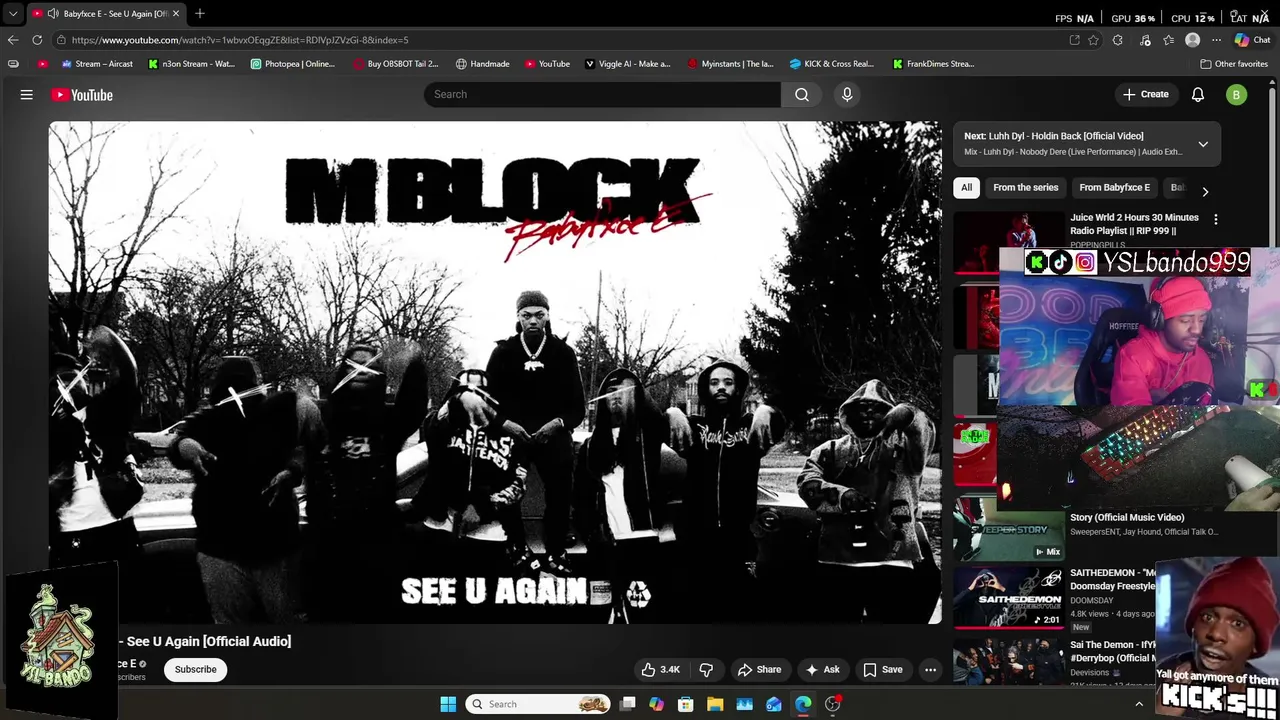1280x720 pixels.
Task: Open Photopea Online bookmark
Action: point(293,64)
